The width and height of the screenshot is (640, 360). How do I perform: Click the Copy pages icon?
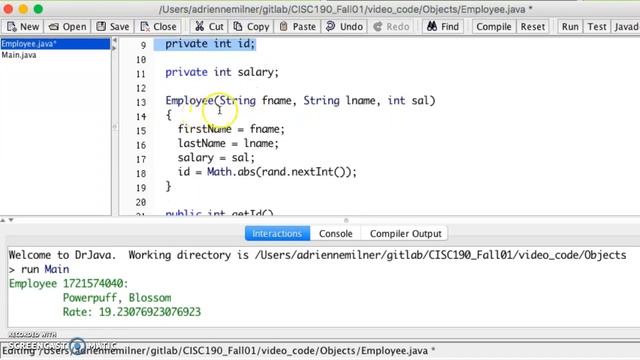(x=238, y=27)
